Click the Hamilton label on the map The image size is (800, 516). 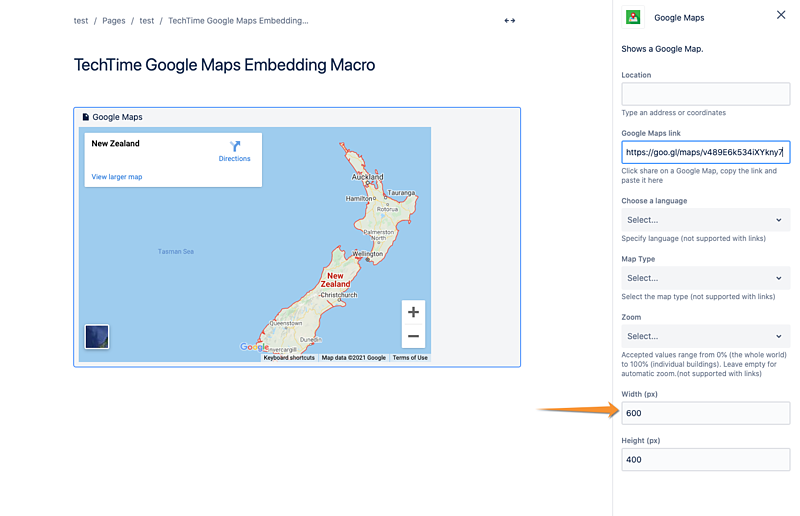coord(359,199)
